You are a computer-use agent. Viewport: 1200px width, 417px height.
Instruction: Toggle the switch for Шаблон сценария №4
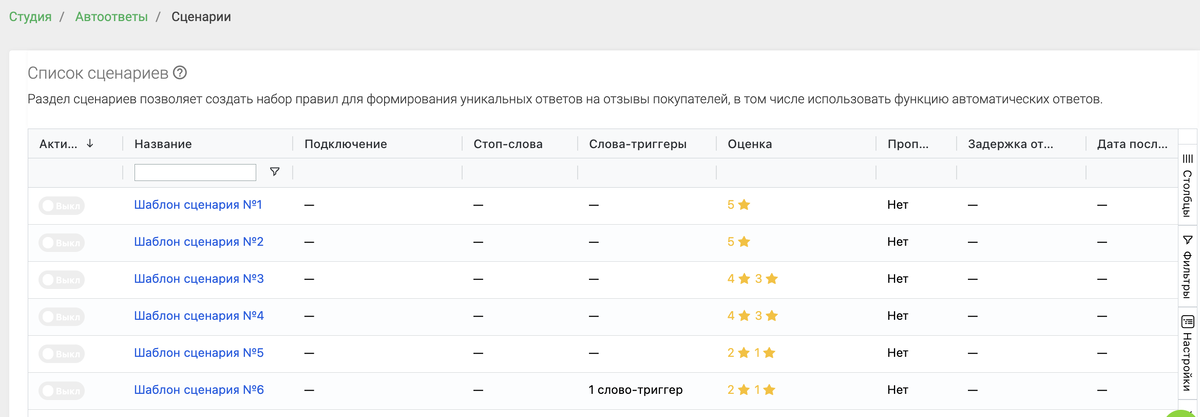click(x=62, y=316)
